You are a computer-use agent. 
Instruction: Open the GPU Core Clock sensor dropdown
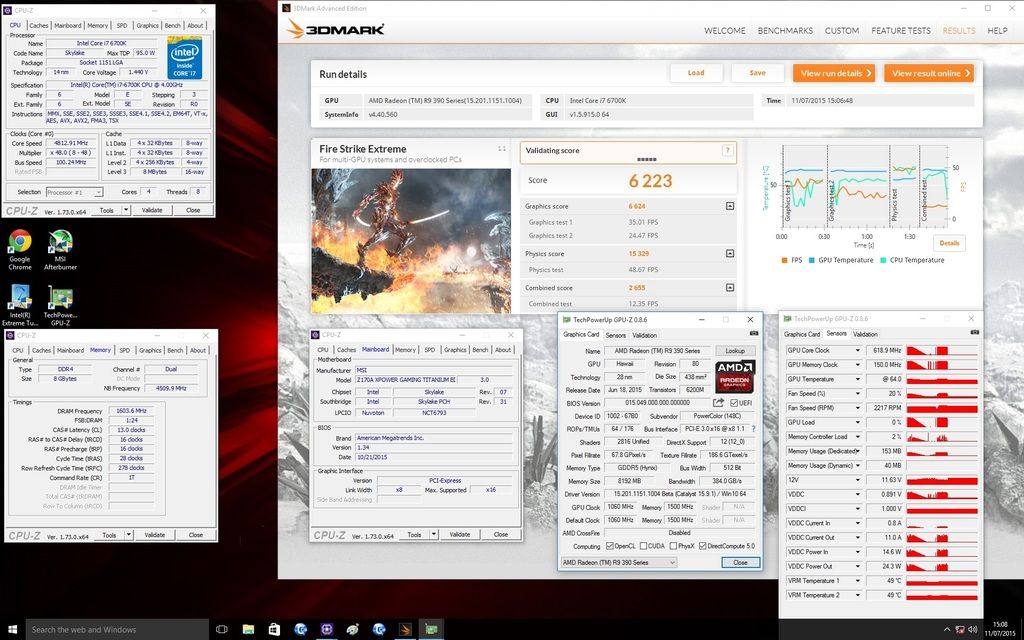[857, 351]
